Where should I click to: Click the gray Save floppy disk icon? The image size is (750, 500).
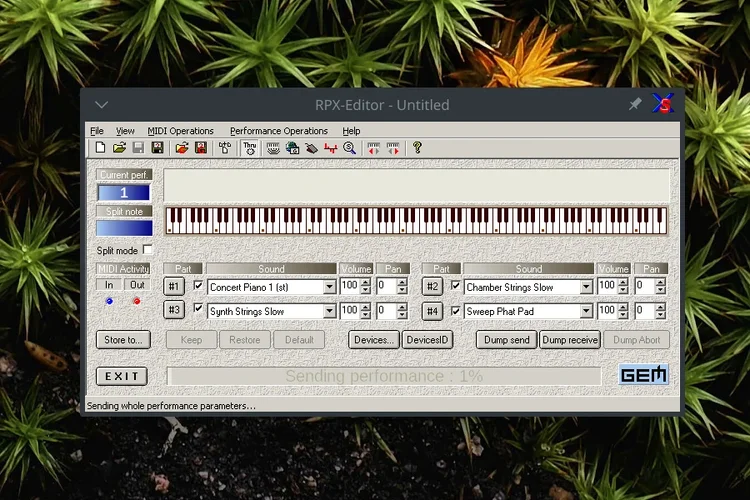coord(138,148)
